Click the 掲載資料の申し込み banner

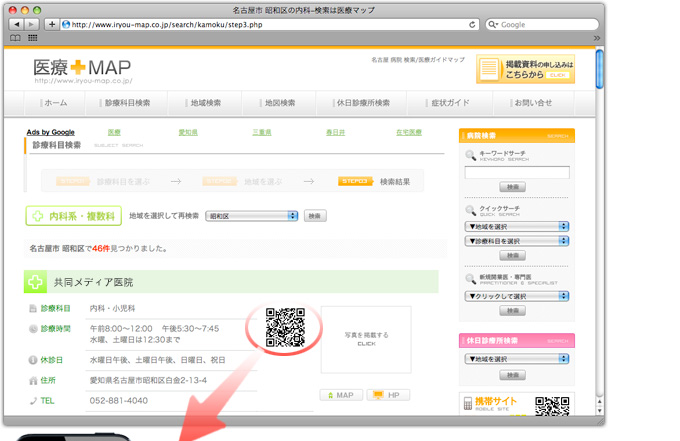pyautogui.click(x=526, y=69)
